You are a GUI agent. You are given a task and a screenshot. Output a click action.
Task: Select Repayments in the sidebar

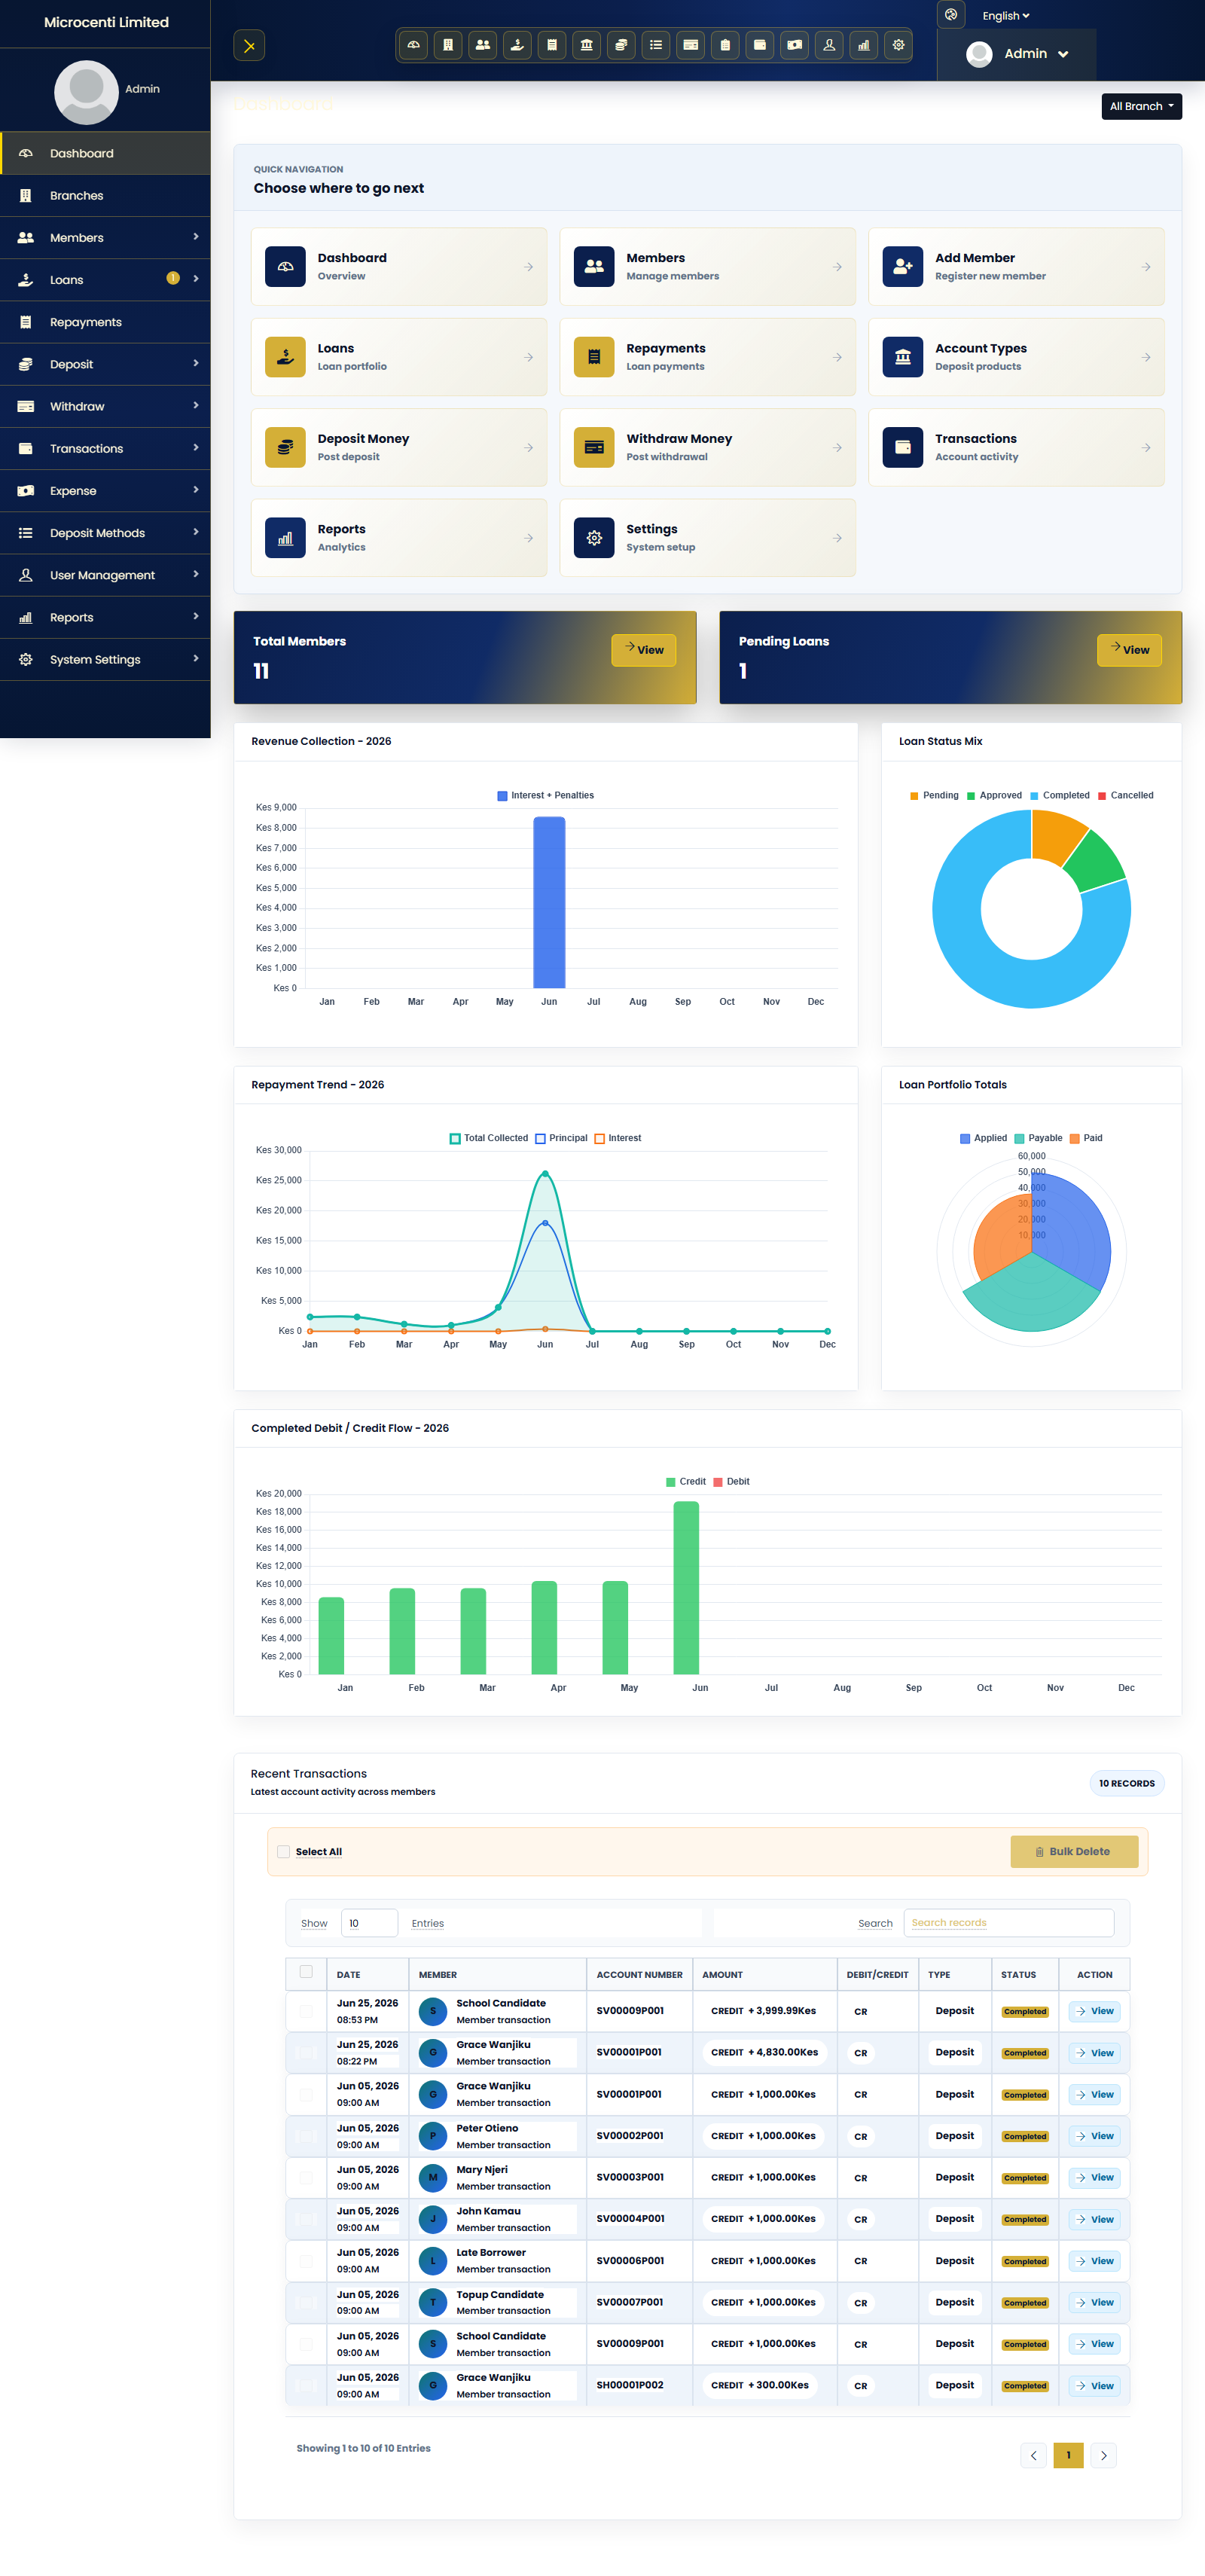point(105,322)
